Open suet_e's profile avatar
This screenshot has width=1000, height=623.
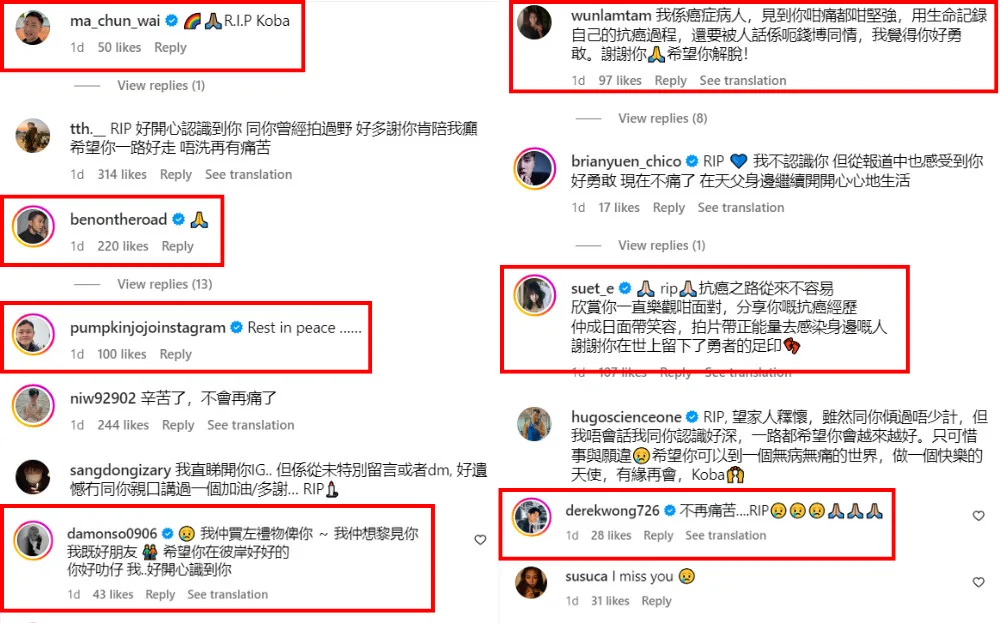click(534, 295)
